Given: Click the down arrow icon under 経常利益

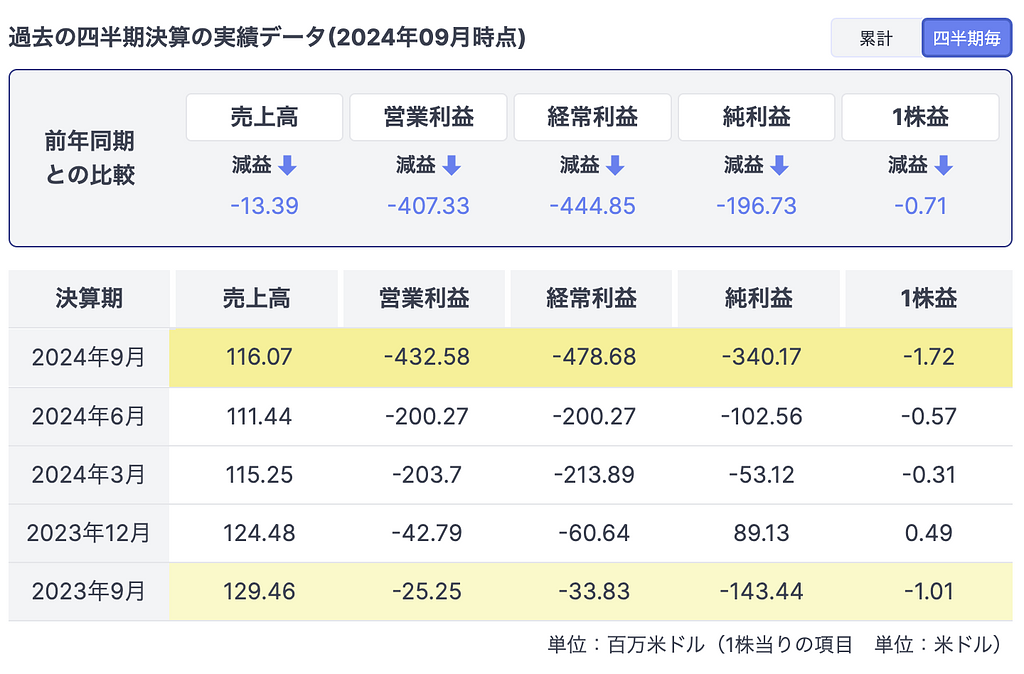Looking at the screenshot, I should pyautogui.click(x=616, y=166).
